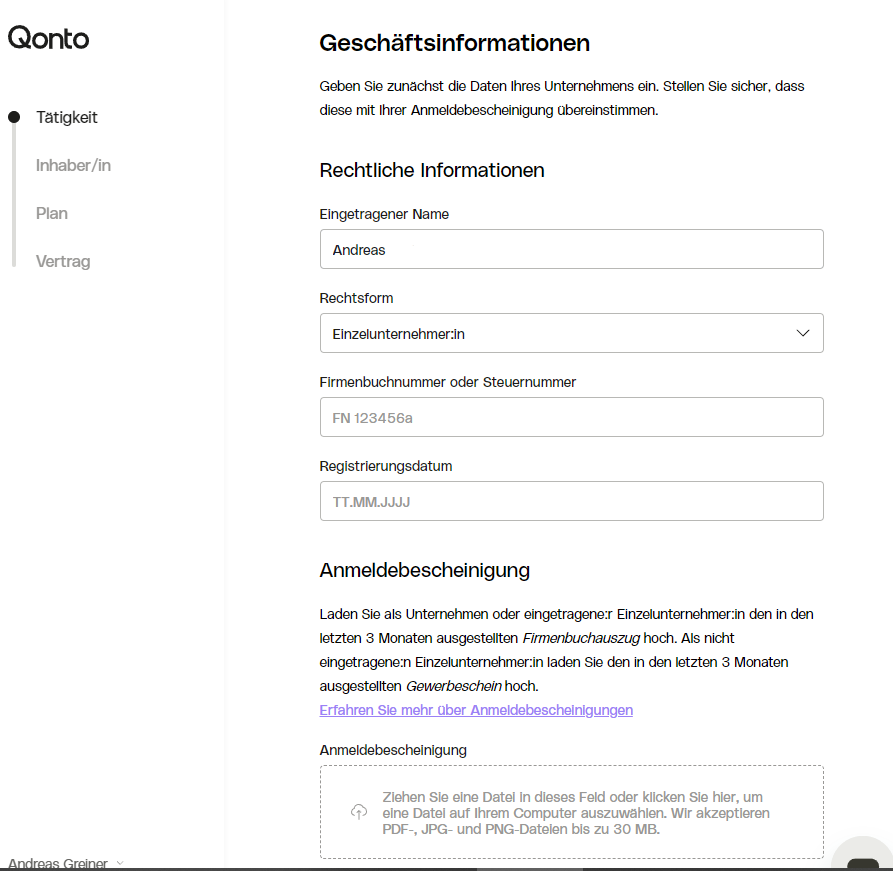The image size is (893, 871).
Task: Focus the Registrierungsdatum date field
Action: pyautogui.click(x=572, y=501)
